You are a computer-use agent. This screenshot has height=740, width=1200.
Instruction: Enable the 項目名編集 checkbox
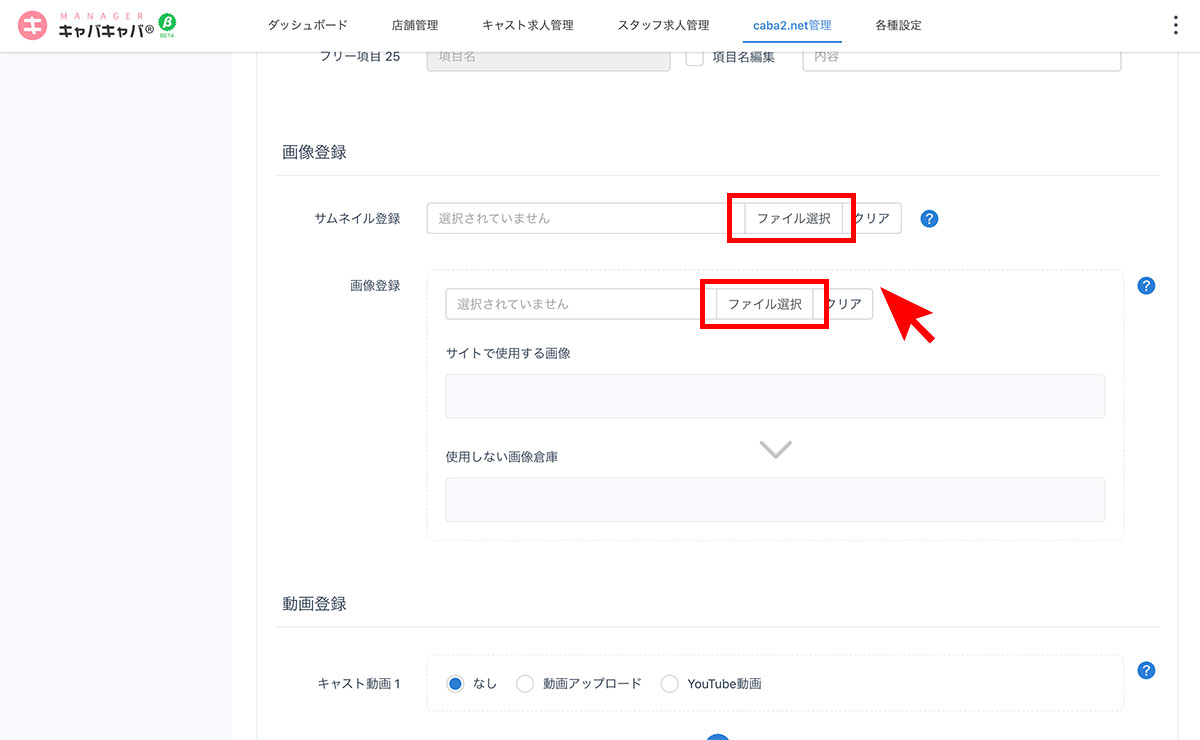[695, 57]
